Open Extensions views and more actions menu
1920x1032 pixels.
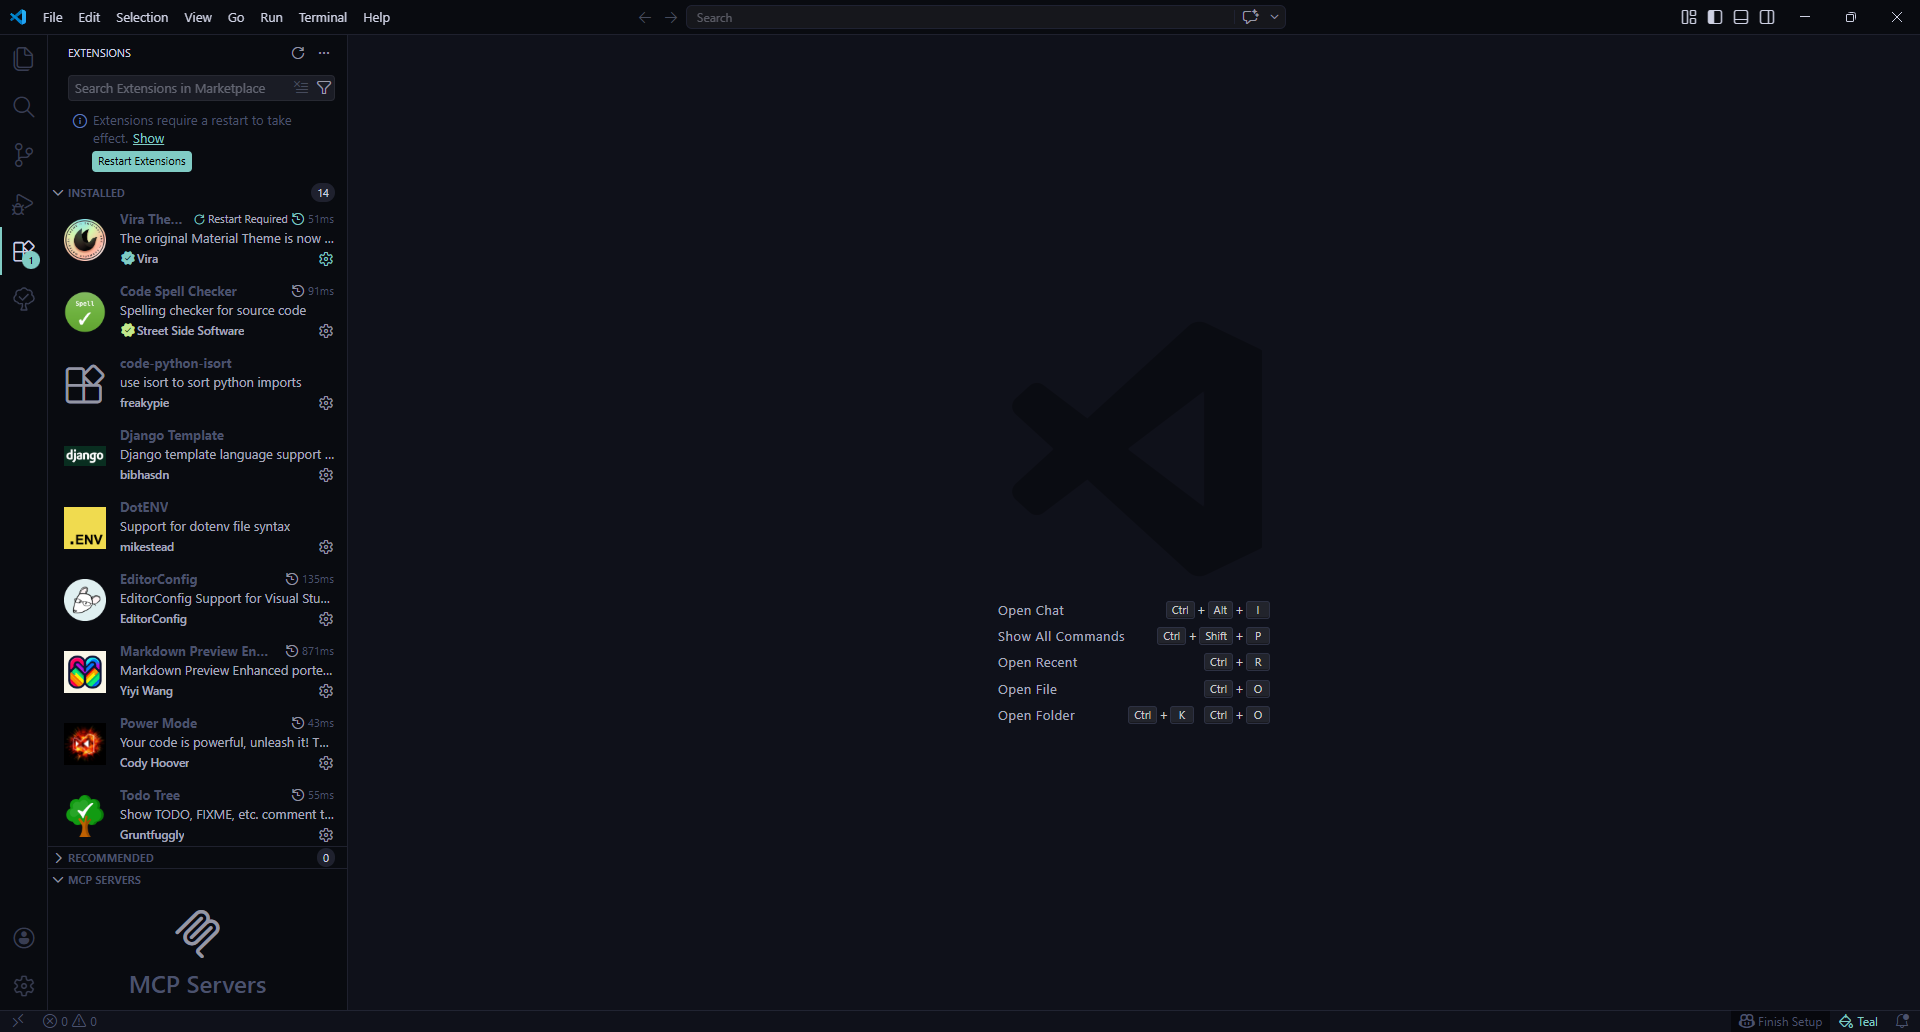tap(324, 53)
